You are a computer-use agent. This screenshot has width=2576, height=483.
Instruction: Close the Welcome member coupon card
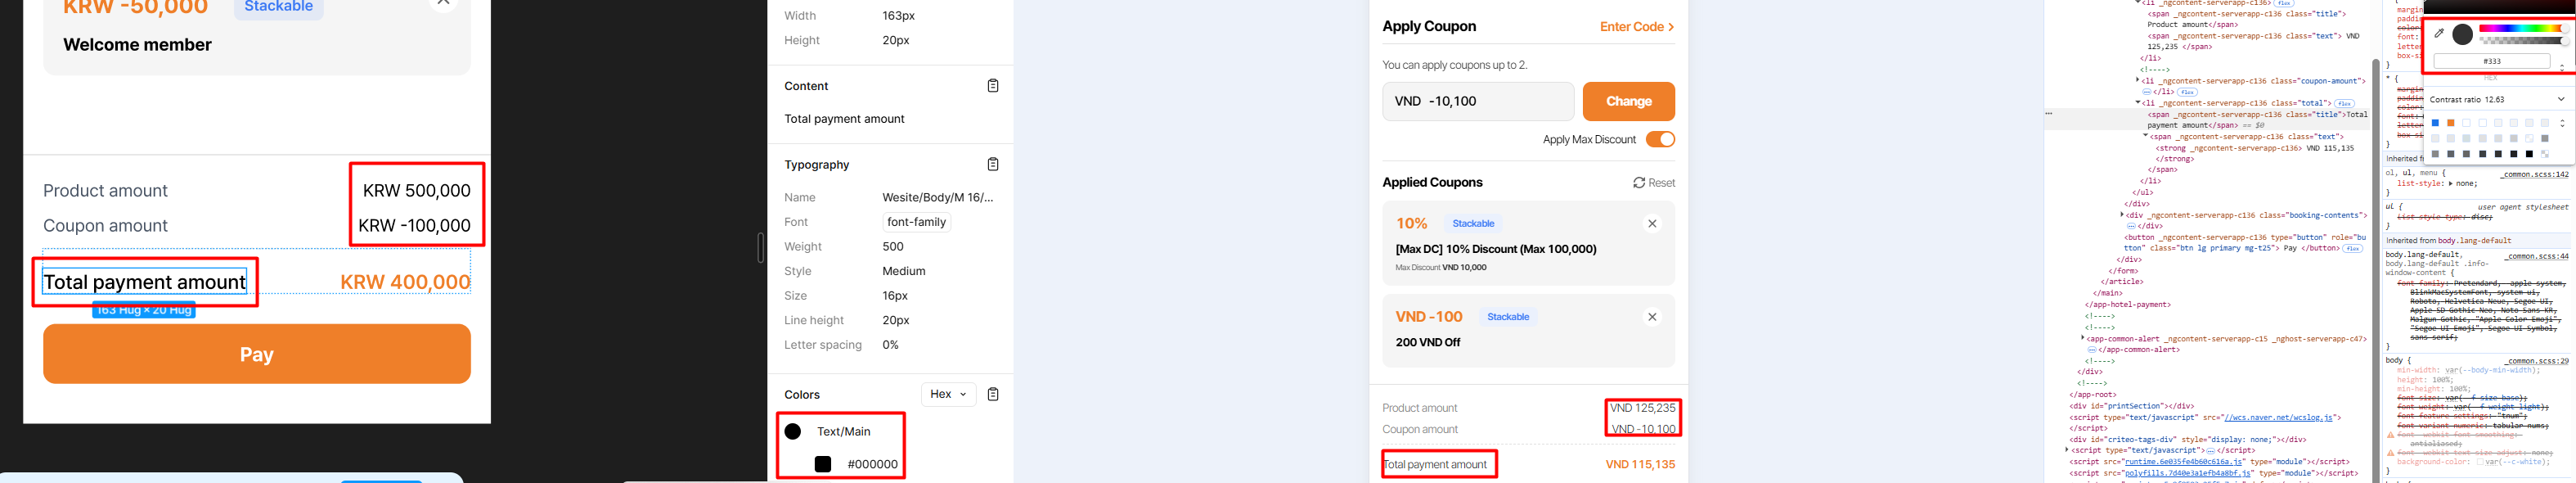coord(443,4)
